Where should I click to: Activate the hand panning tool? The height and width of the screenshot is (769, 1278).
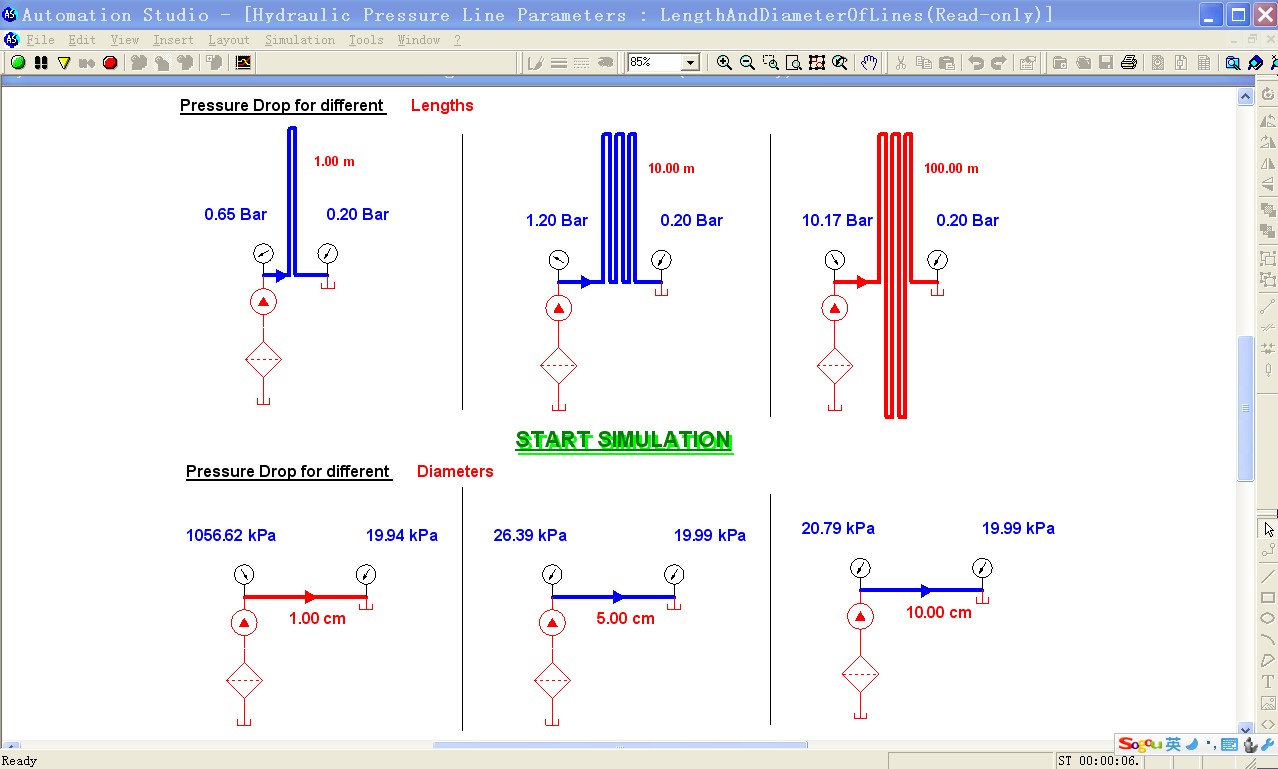pos(869,62)
